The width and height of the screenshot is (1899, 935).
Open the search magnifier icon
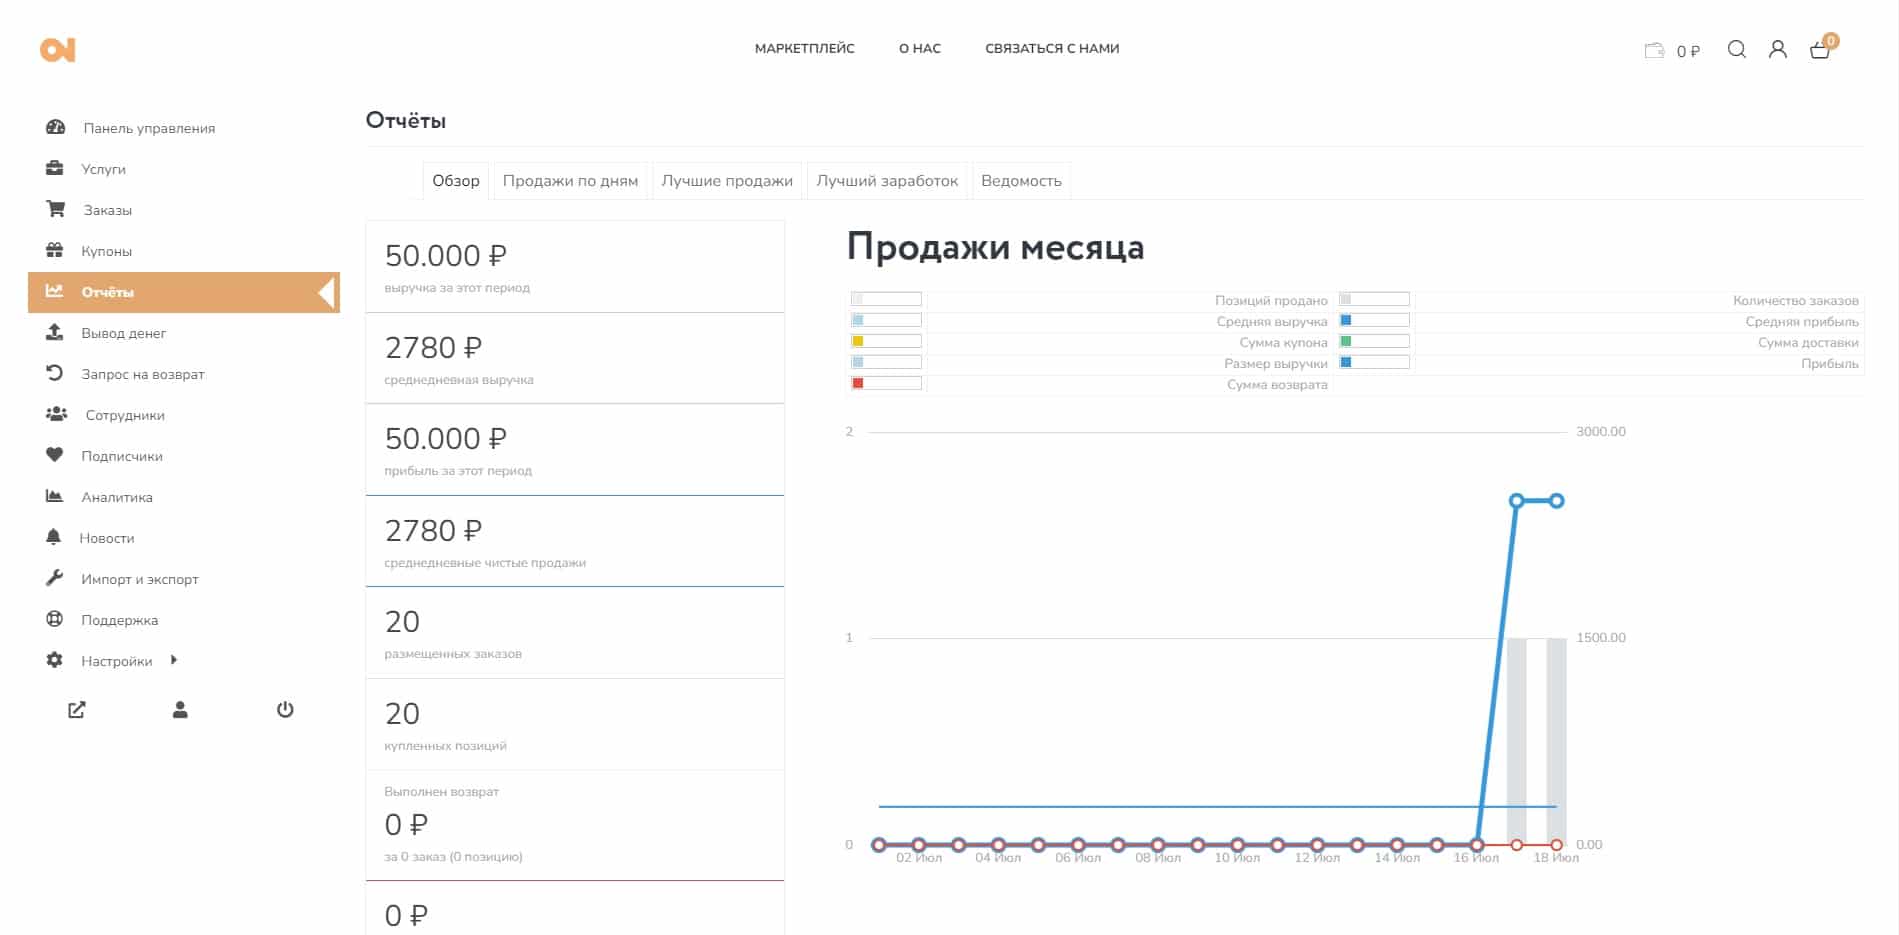1737,50
